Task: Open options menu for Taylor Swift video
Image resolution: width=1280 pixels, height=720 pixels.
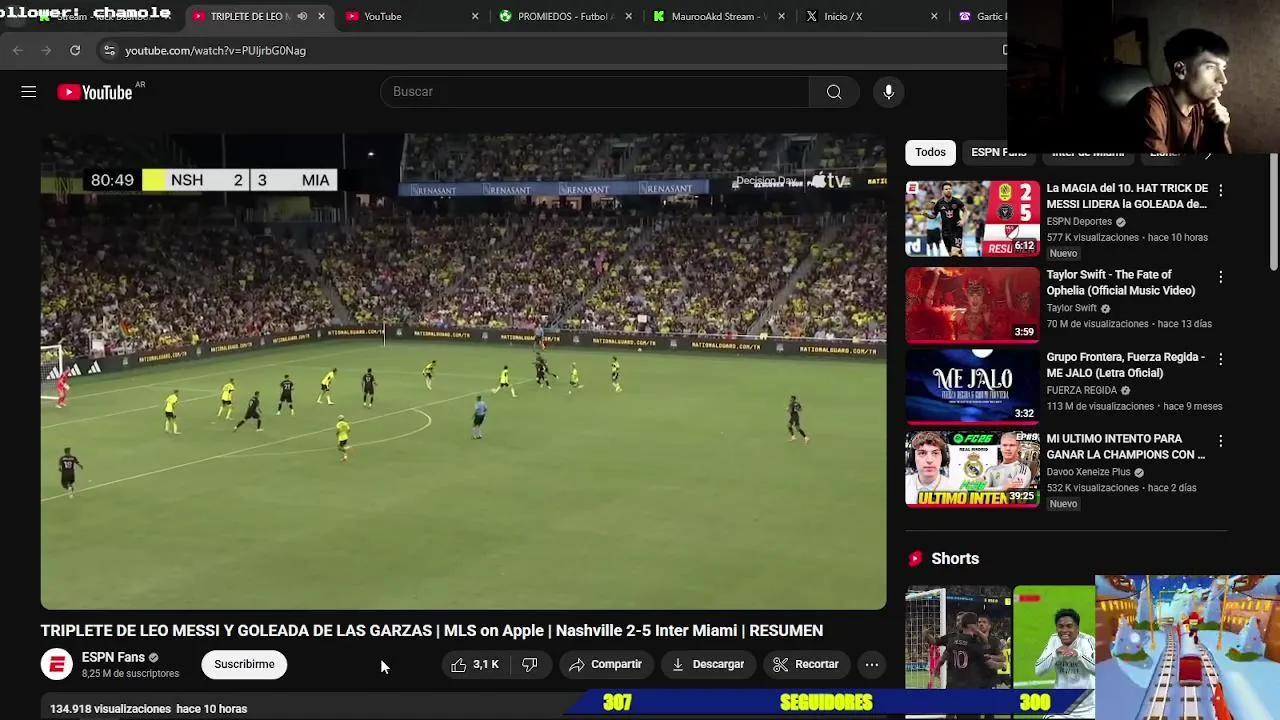Action: tap(1220, 276)
